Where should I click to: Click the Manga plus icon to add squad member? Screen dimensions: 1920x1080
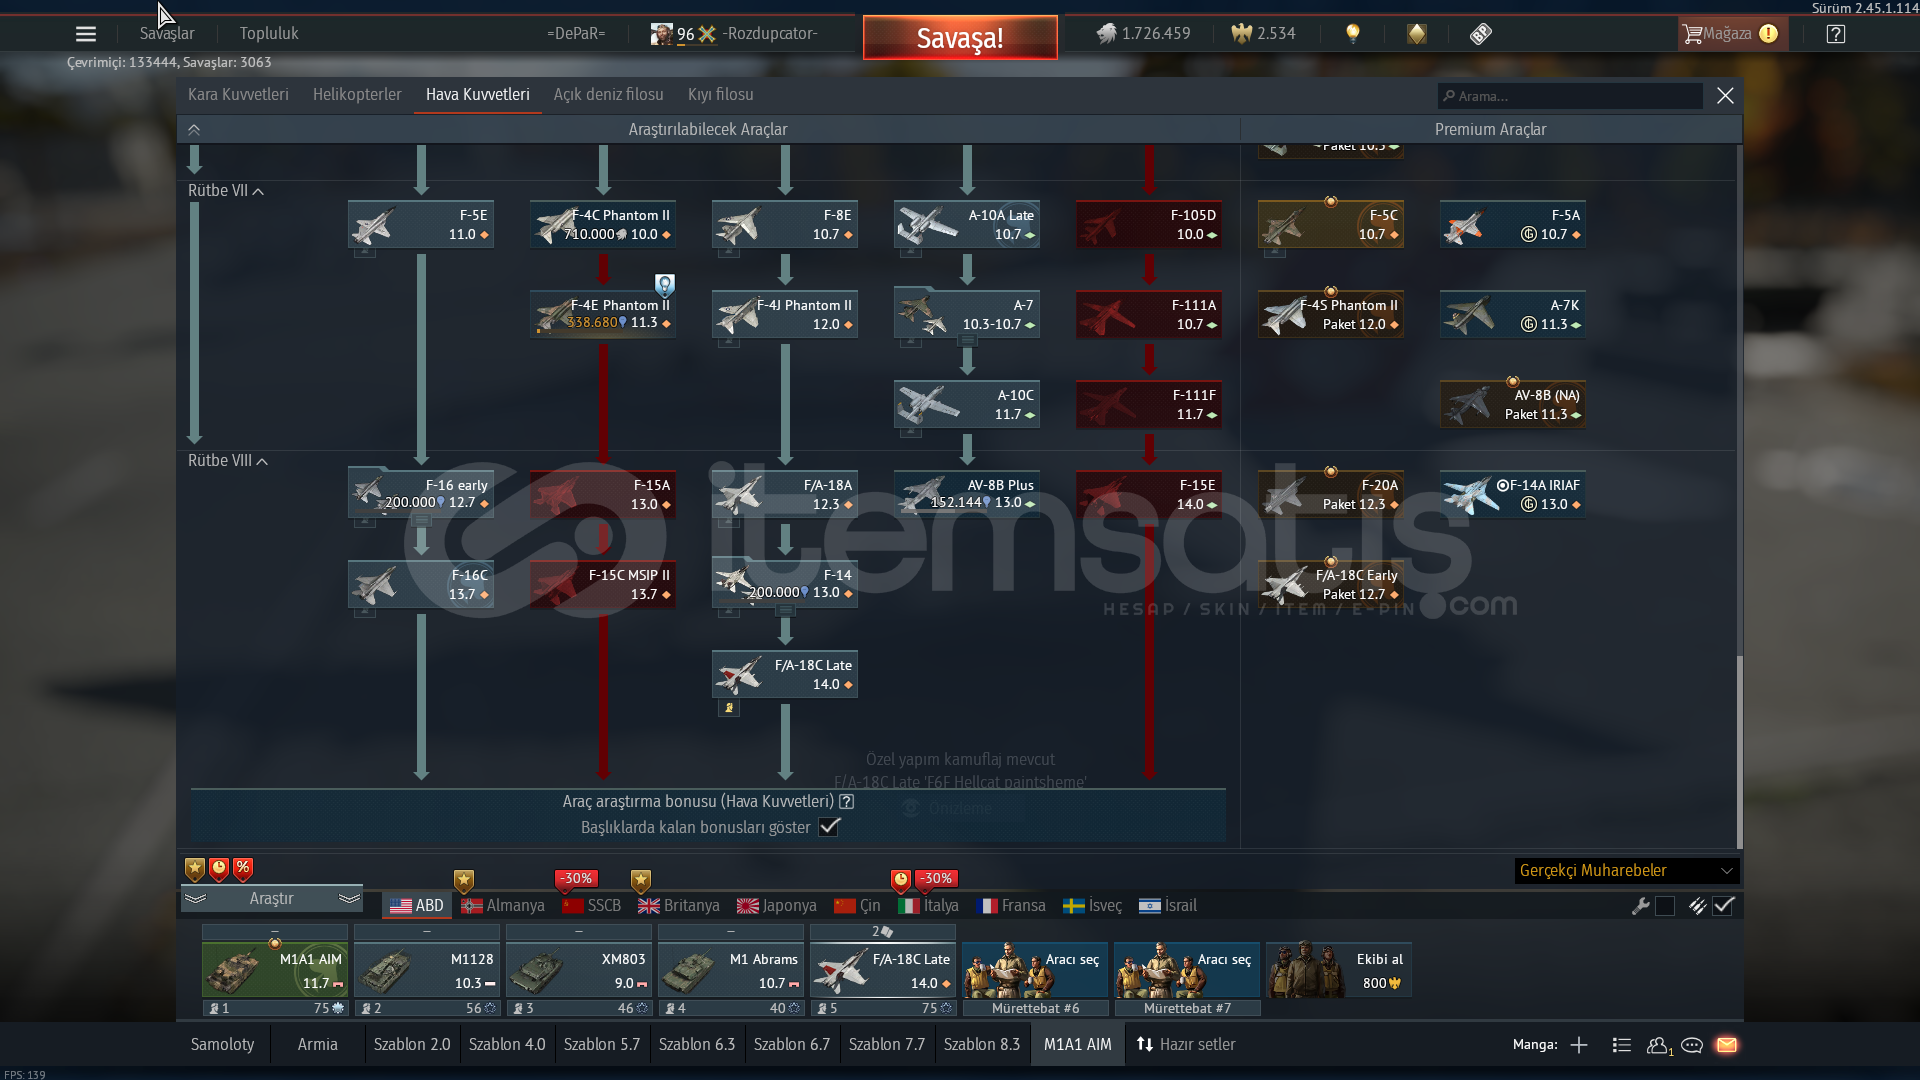tap(1579, 1045)
